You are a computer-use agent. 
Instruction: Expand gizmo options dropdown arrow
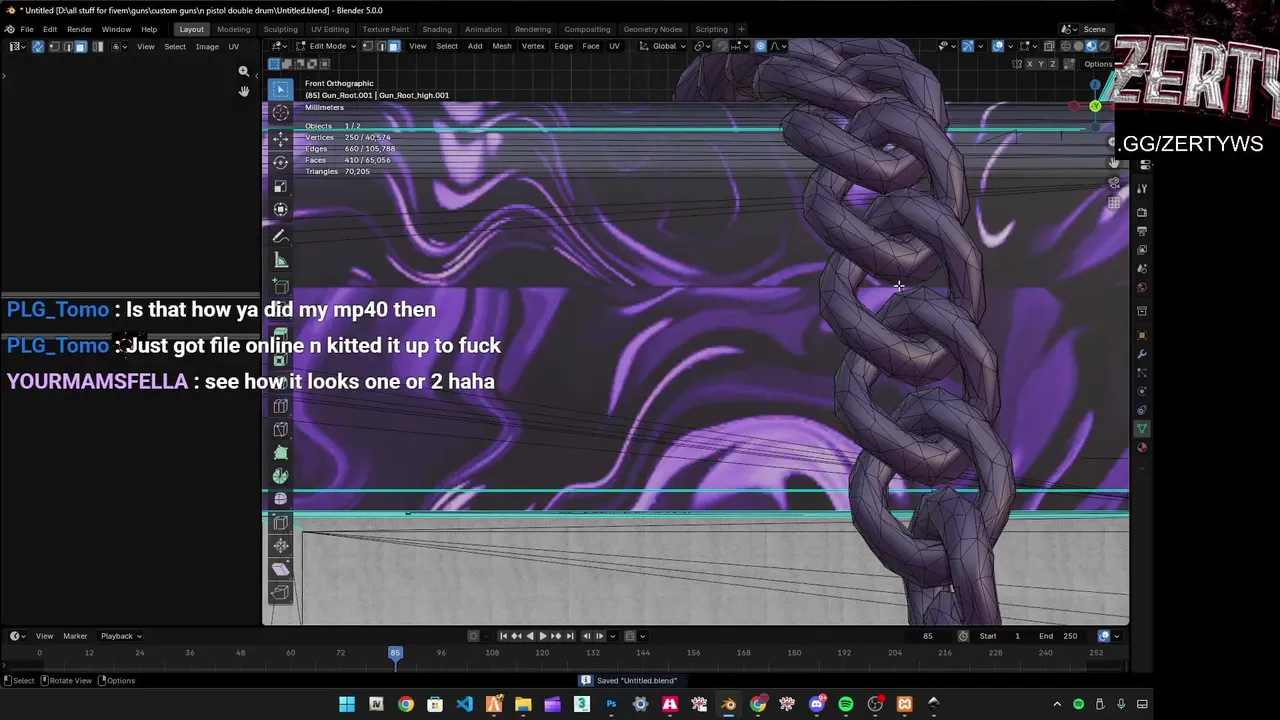tap(980, 46)
